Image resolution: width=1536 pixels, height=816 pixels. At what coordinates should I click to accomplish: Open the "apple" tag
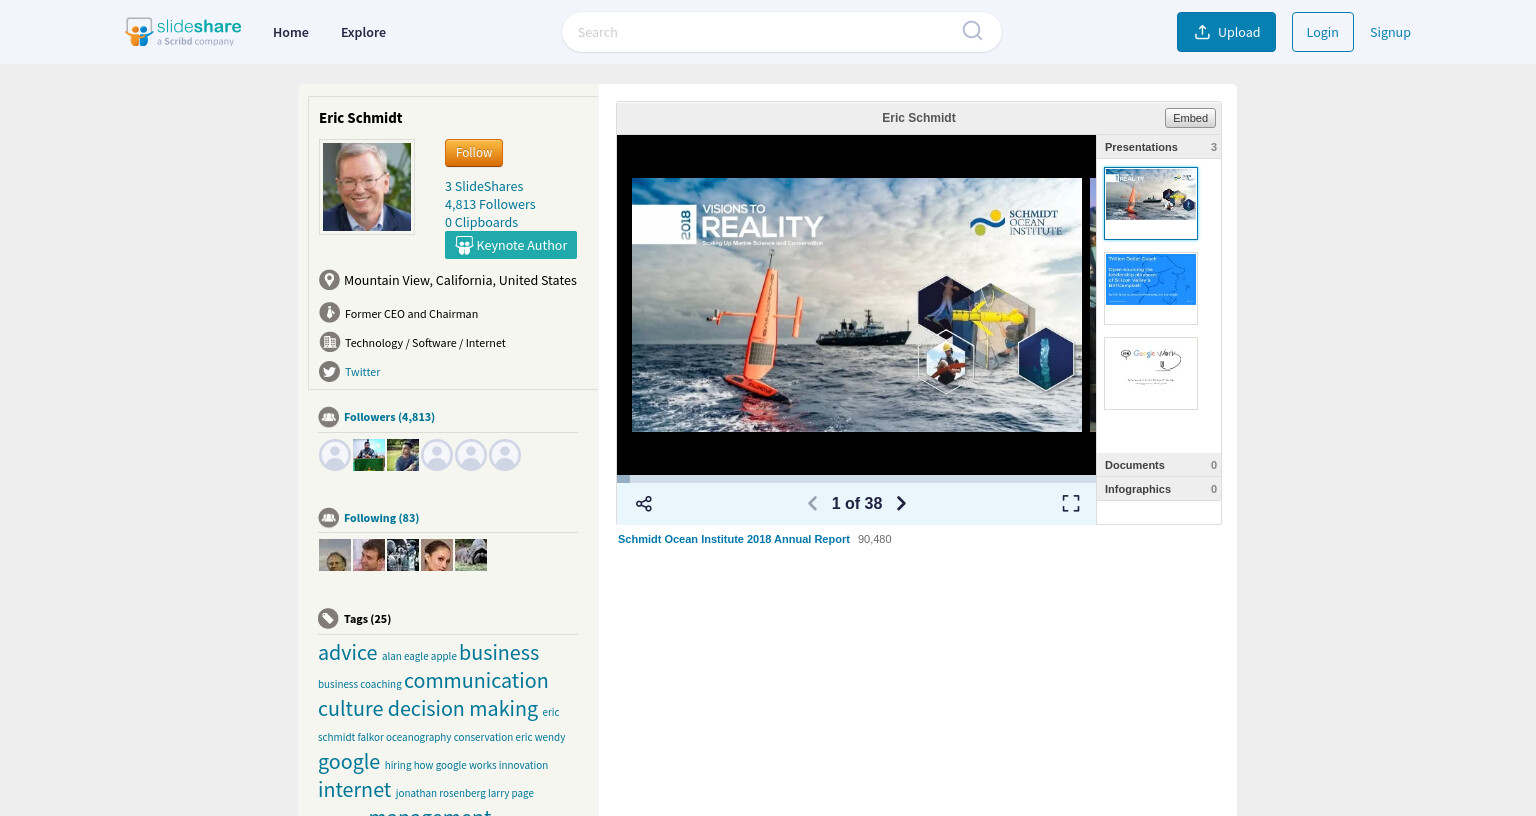tap(444, 656)
